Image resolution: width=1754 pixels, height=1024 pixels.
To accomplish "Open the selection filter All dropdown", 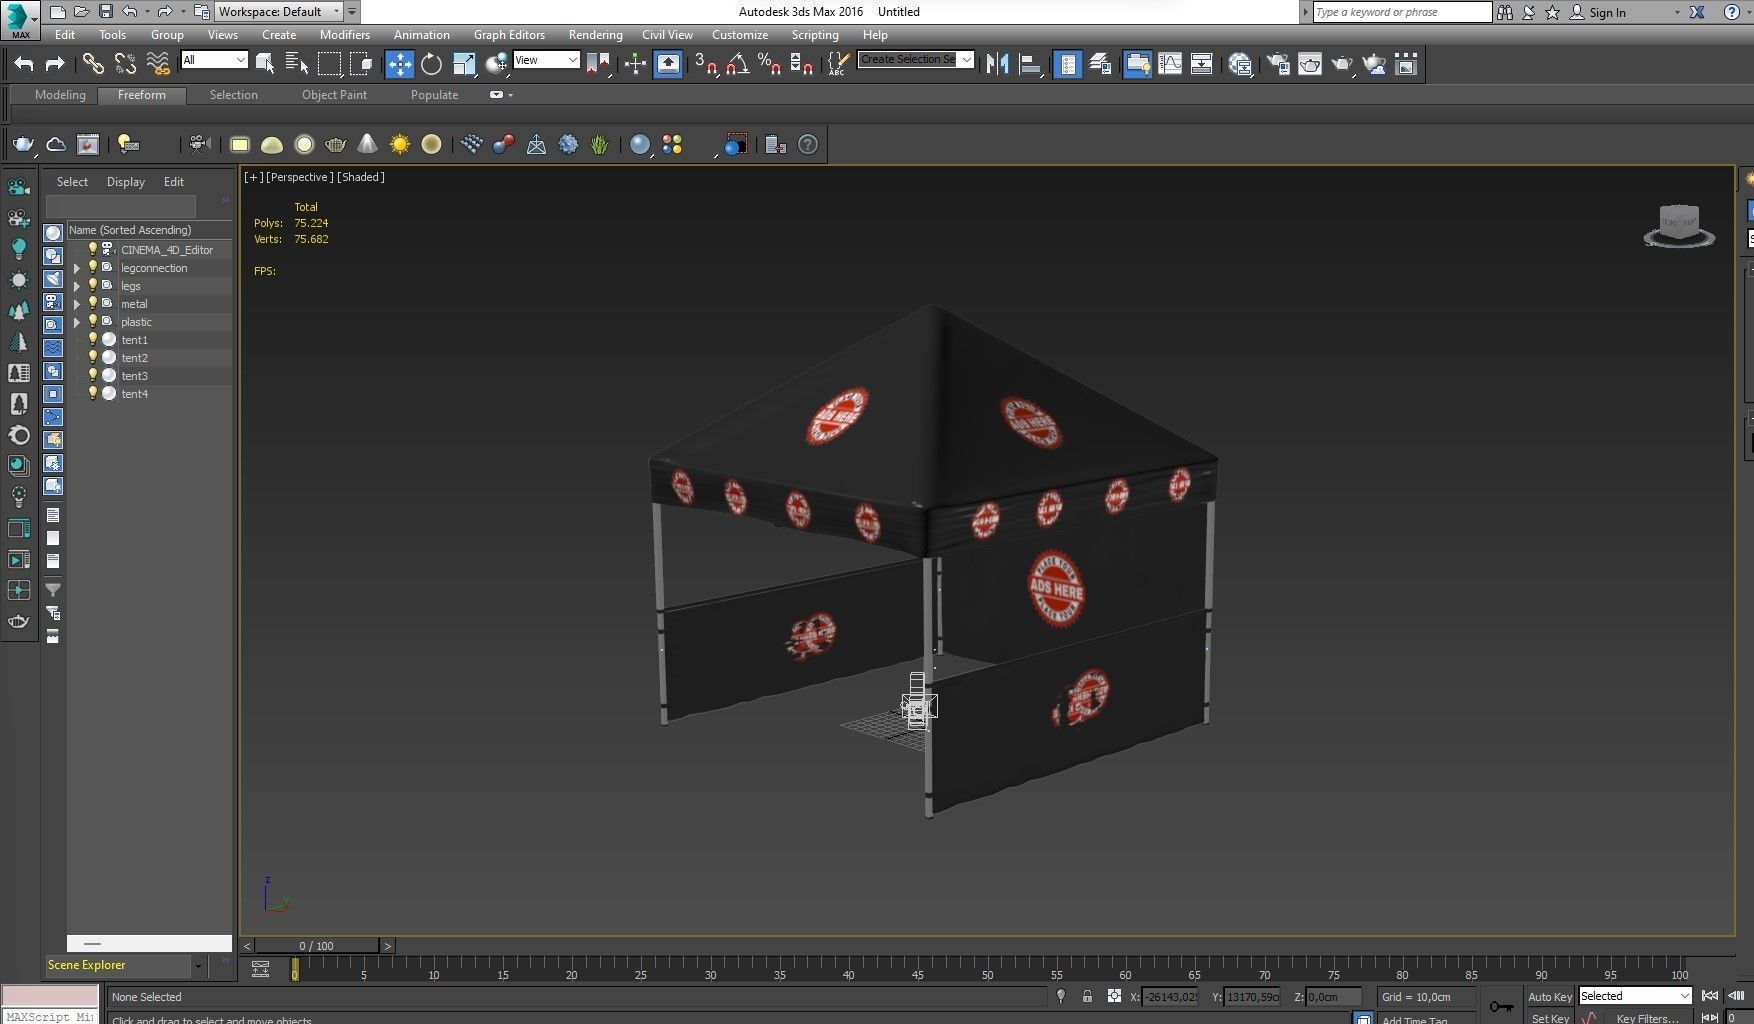I will [214, 60].
